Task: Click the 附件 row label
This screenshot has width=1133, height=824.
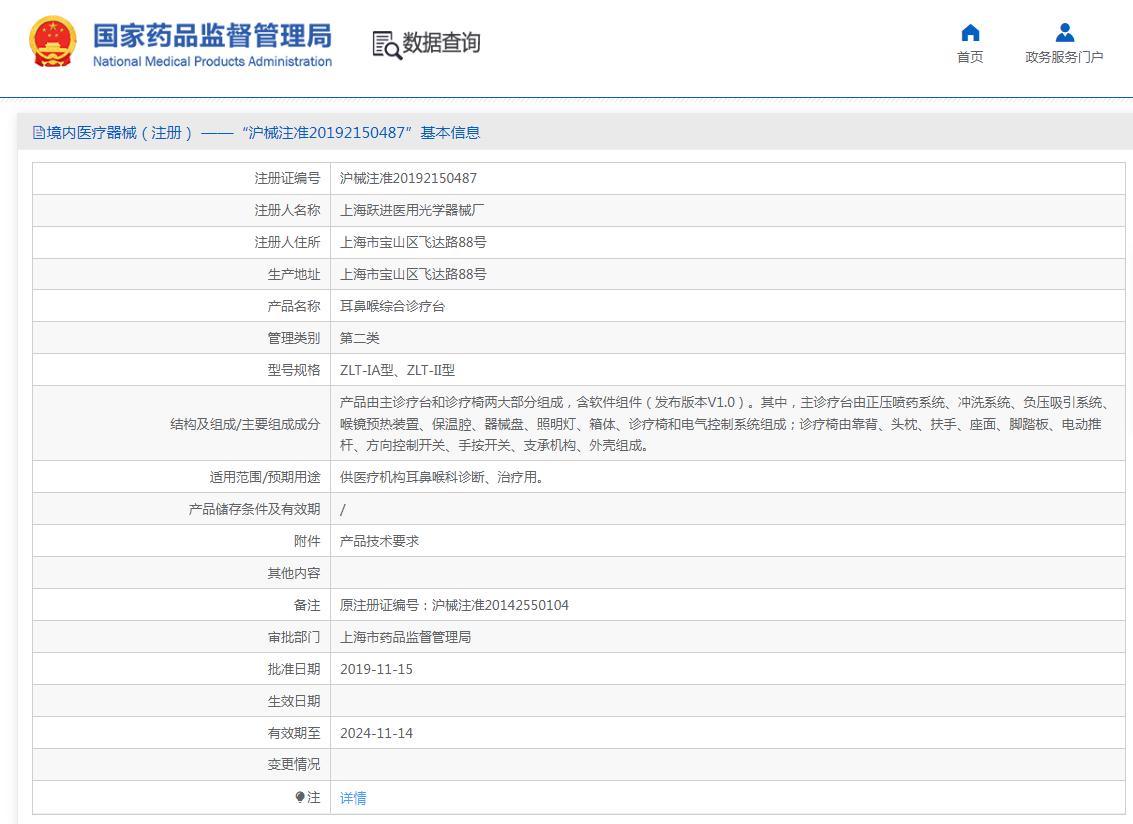Action: 307,541
